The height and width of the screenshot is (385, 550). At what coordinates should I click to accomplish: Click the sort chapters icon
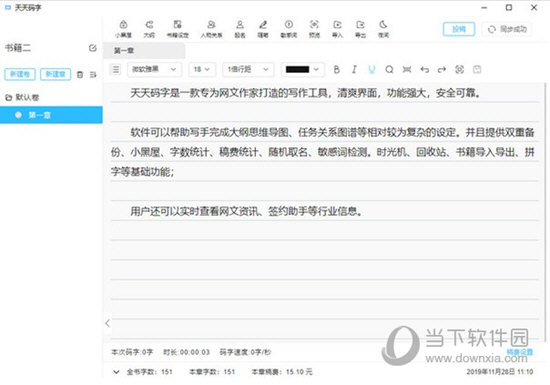[93, 75]
